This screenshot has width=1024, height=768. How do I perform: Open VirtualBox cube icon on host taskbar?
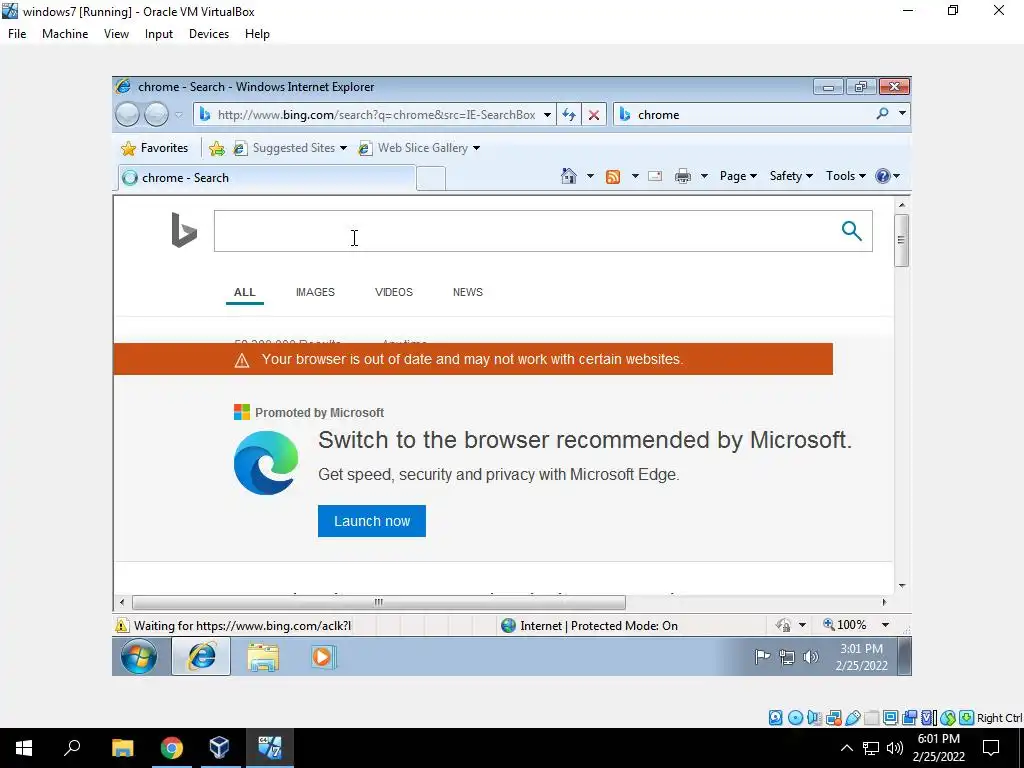pos(219,747)
